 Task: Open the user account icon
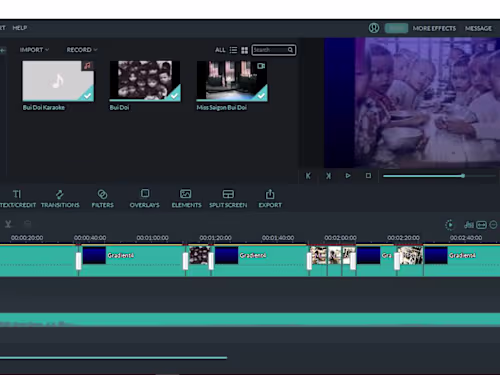click(x=374, y=28)
